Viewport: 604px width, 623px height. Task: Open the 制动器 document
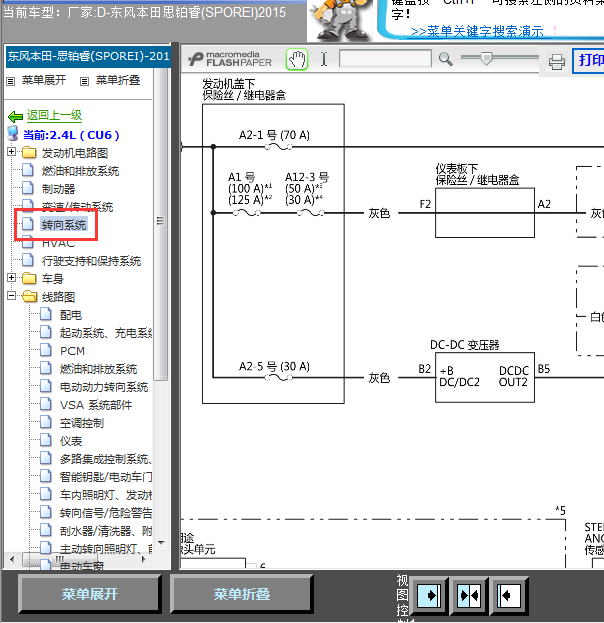(x=58, y=189)
